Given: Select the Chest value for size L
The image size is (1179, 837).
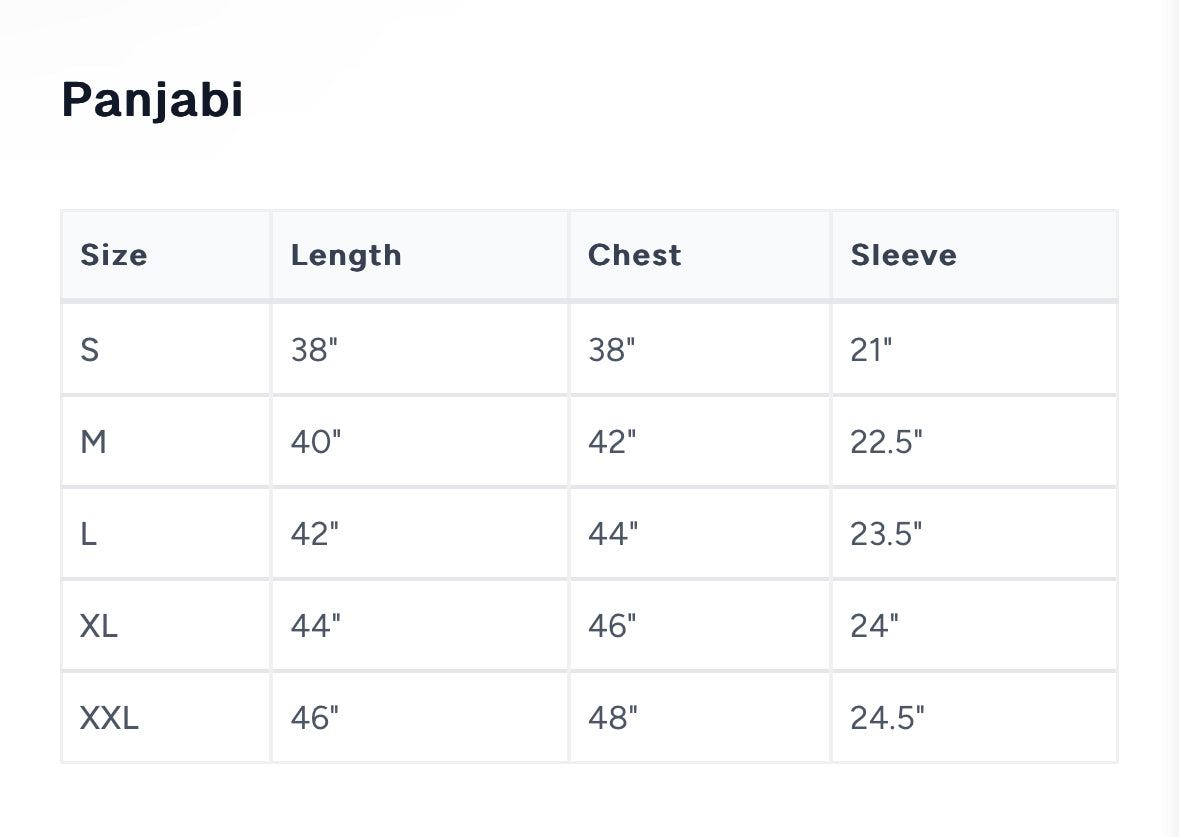Looking at the screenshot, I should [612, 534].
